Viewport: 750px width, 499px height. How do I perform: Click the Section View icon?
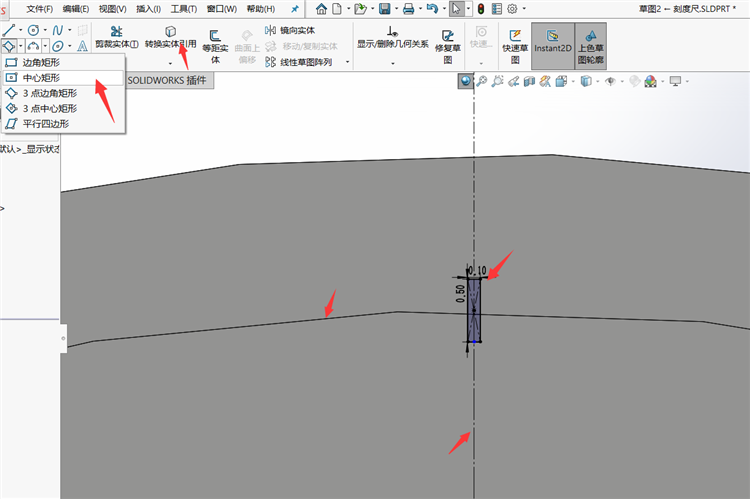click(529, 81)
